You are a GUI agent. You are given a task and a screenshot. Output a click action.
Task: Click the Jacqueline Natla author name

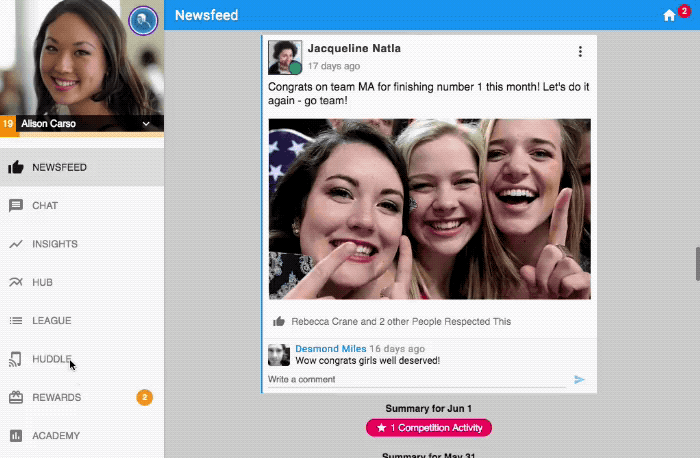point(354,48)
